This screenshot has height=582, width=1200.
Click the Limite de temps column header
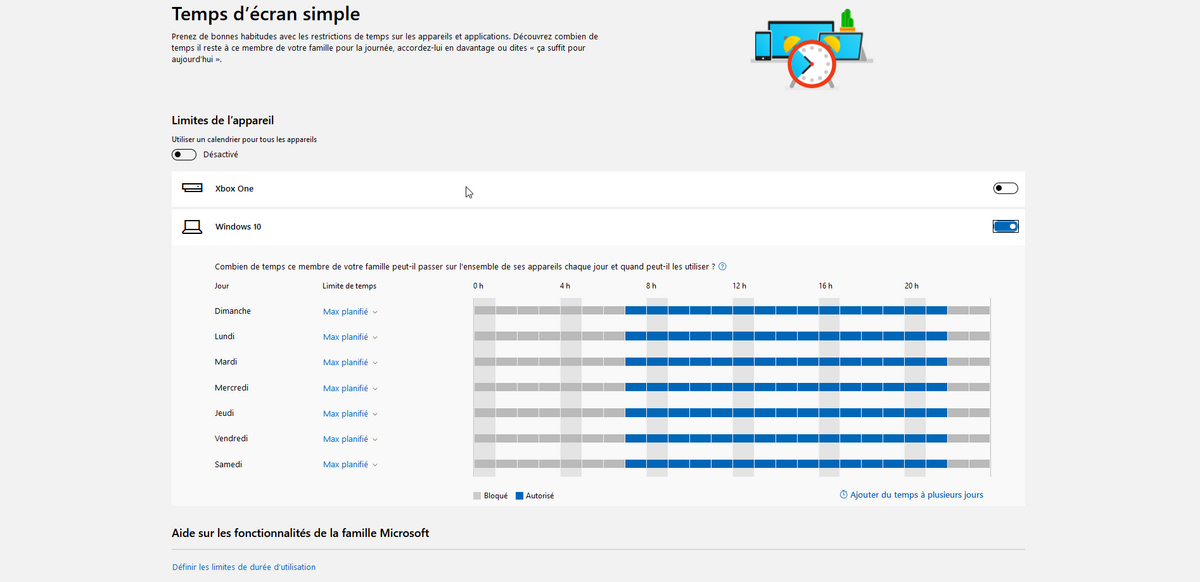coord(350,286)
